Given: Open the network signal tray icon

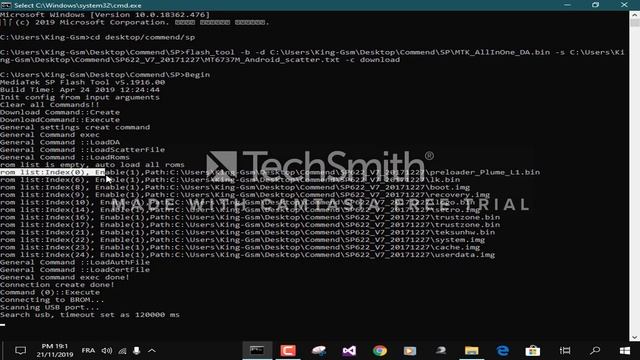Looking at the screenshot, I should 122,351.
